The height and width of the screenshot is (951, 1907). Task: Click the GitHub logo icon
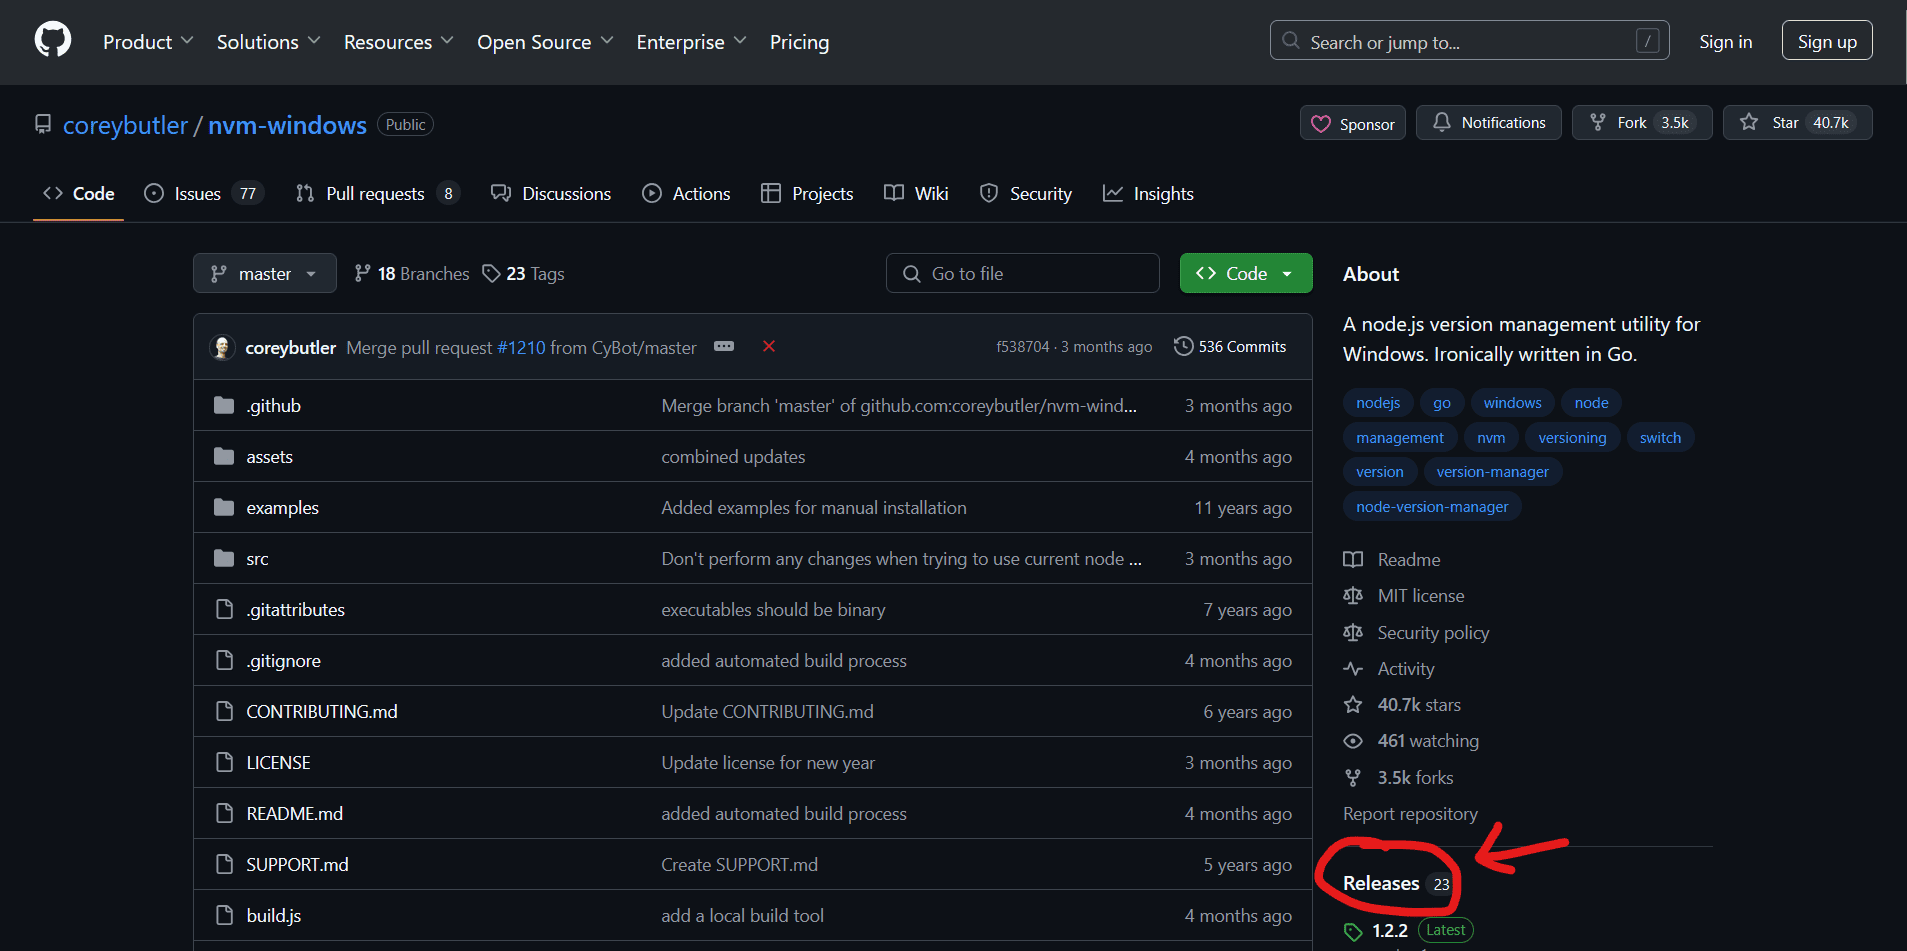pyautogui.click(x=53, y=41)
